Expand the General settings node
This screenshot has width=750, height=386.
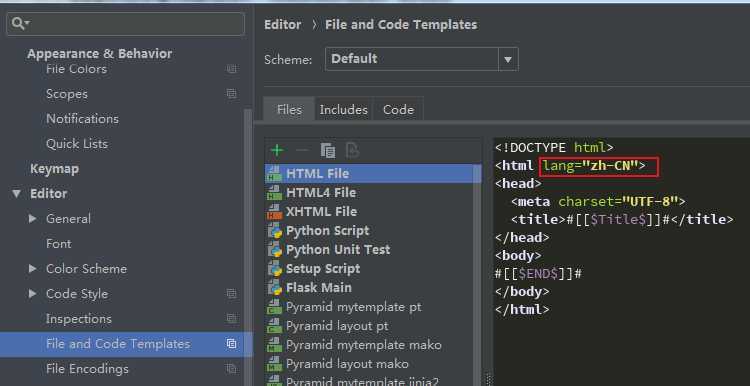33,219
